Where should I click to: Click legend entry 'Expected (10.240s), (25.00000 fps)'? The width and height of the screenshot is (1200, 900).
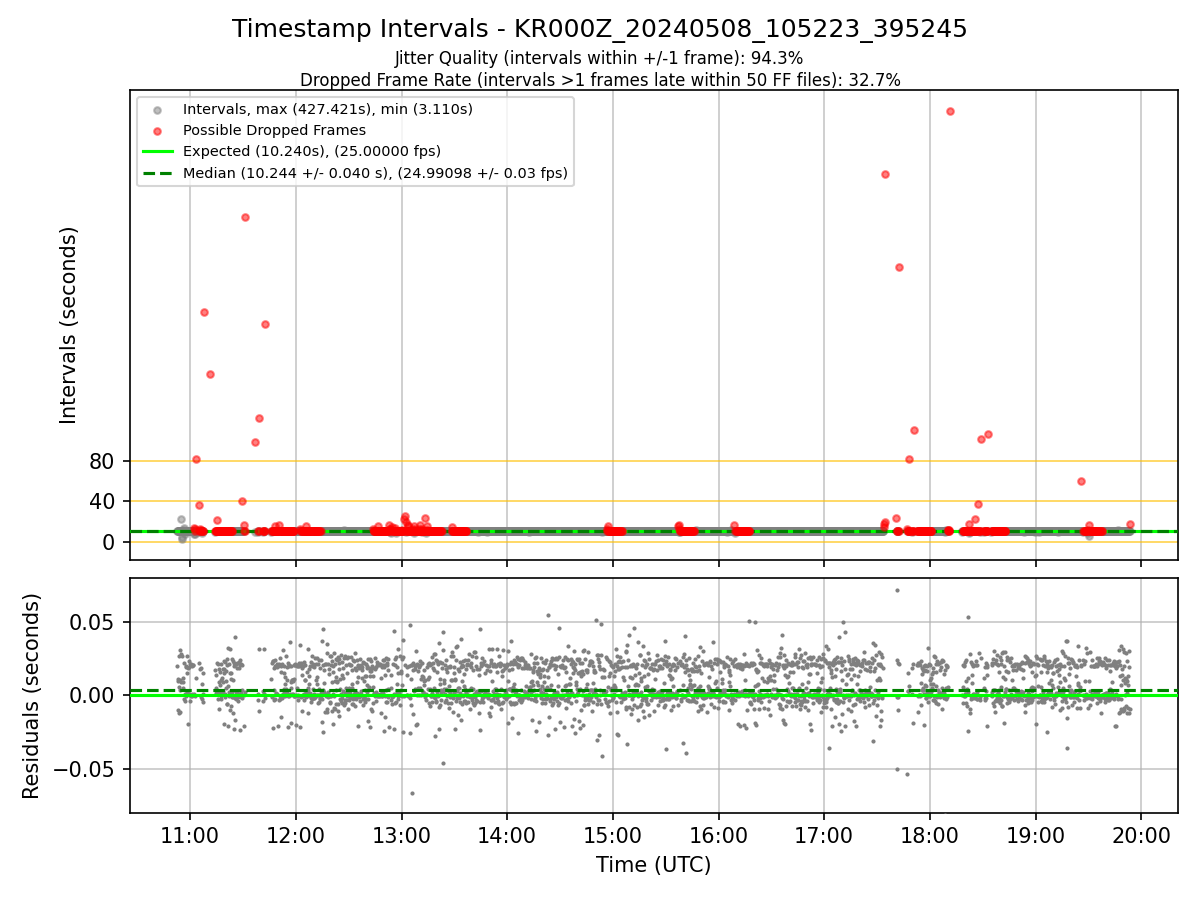(x=312, y=151)
